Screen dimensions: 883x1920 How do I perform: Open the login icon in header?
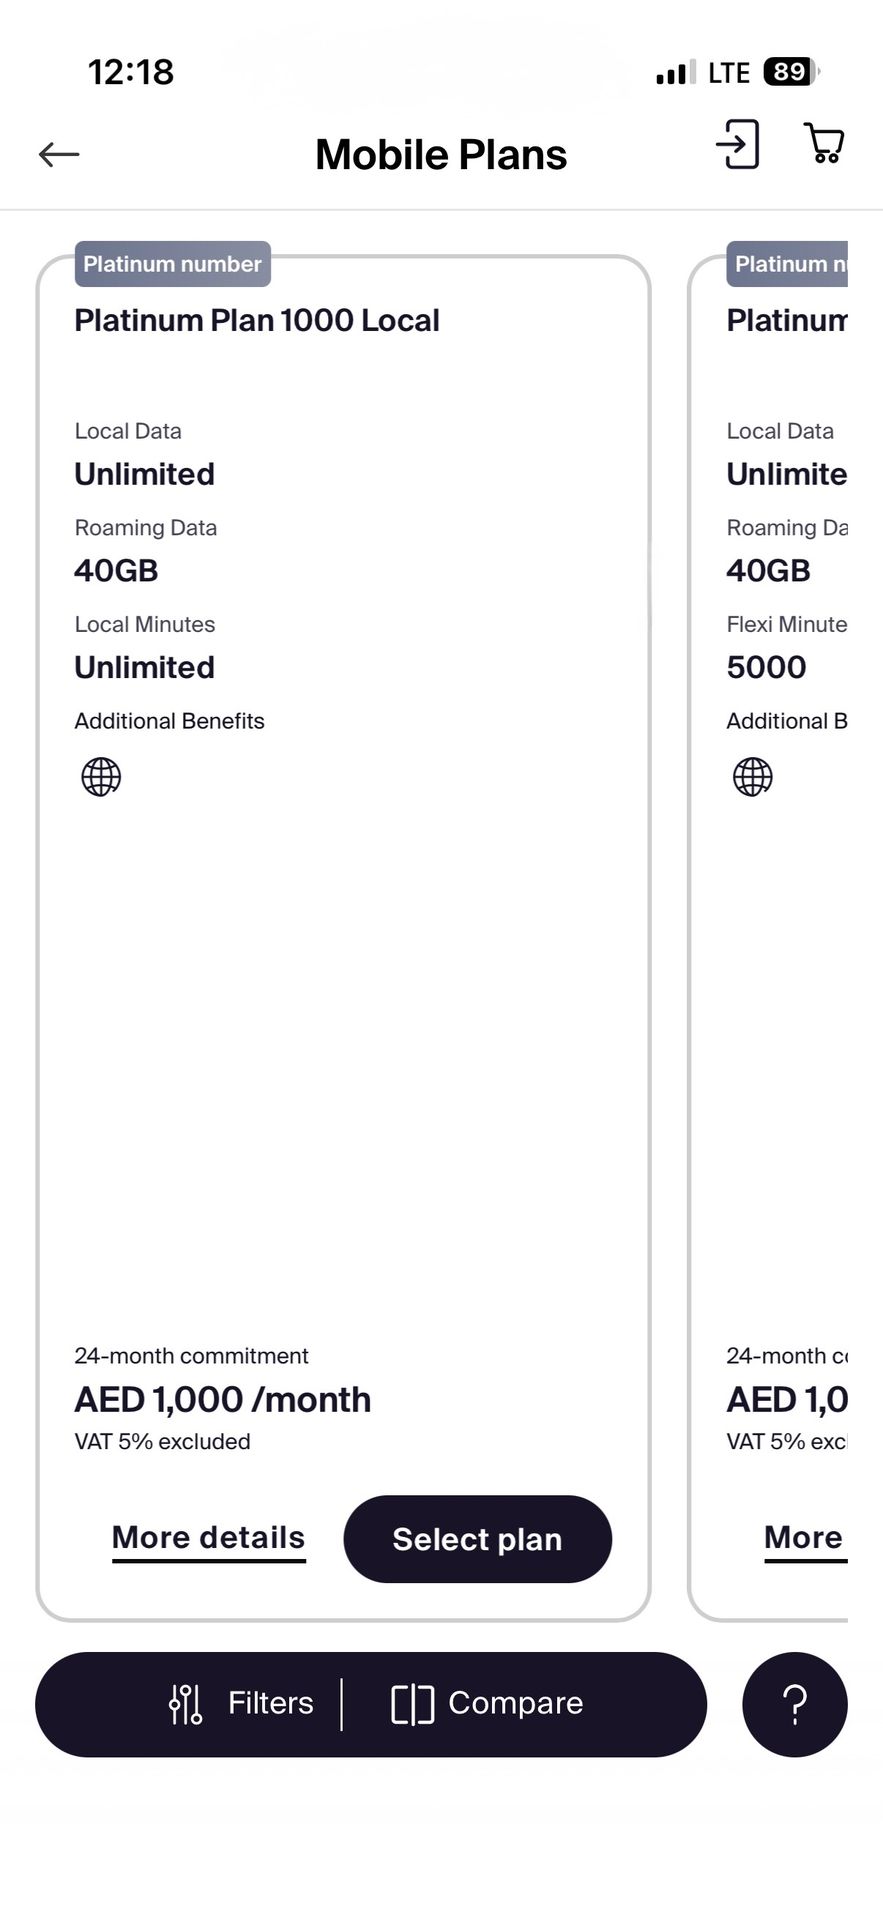click(738, 144)
